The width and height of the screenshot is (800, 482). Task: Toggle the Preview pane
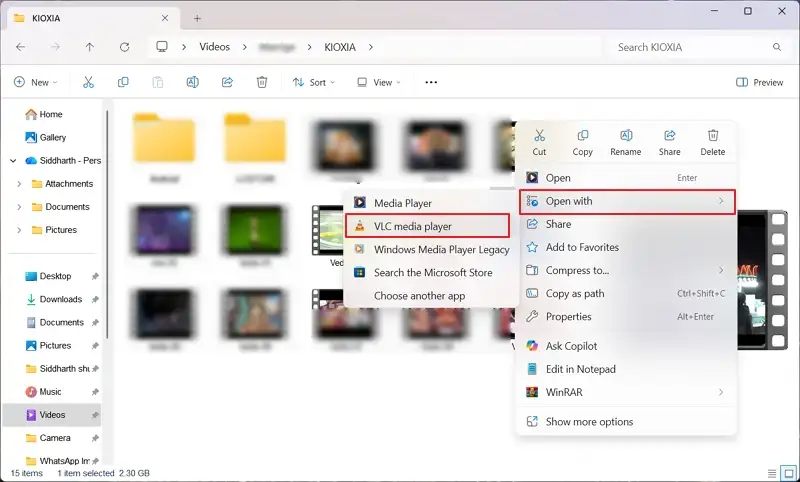click(760, 82)
